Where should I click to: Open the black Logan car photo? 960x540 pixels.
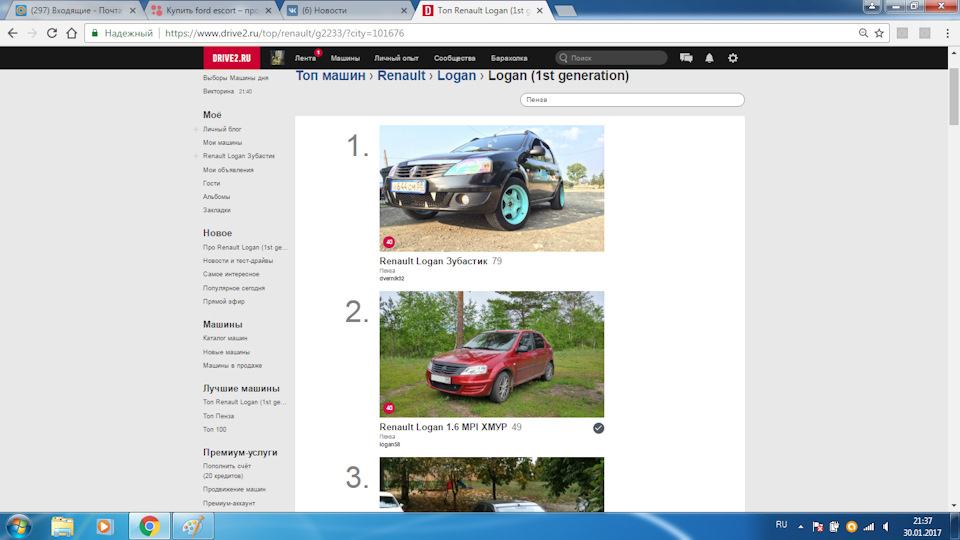[492, 189]
